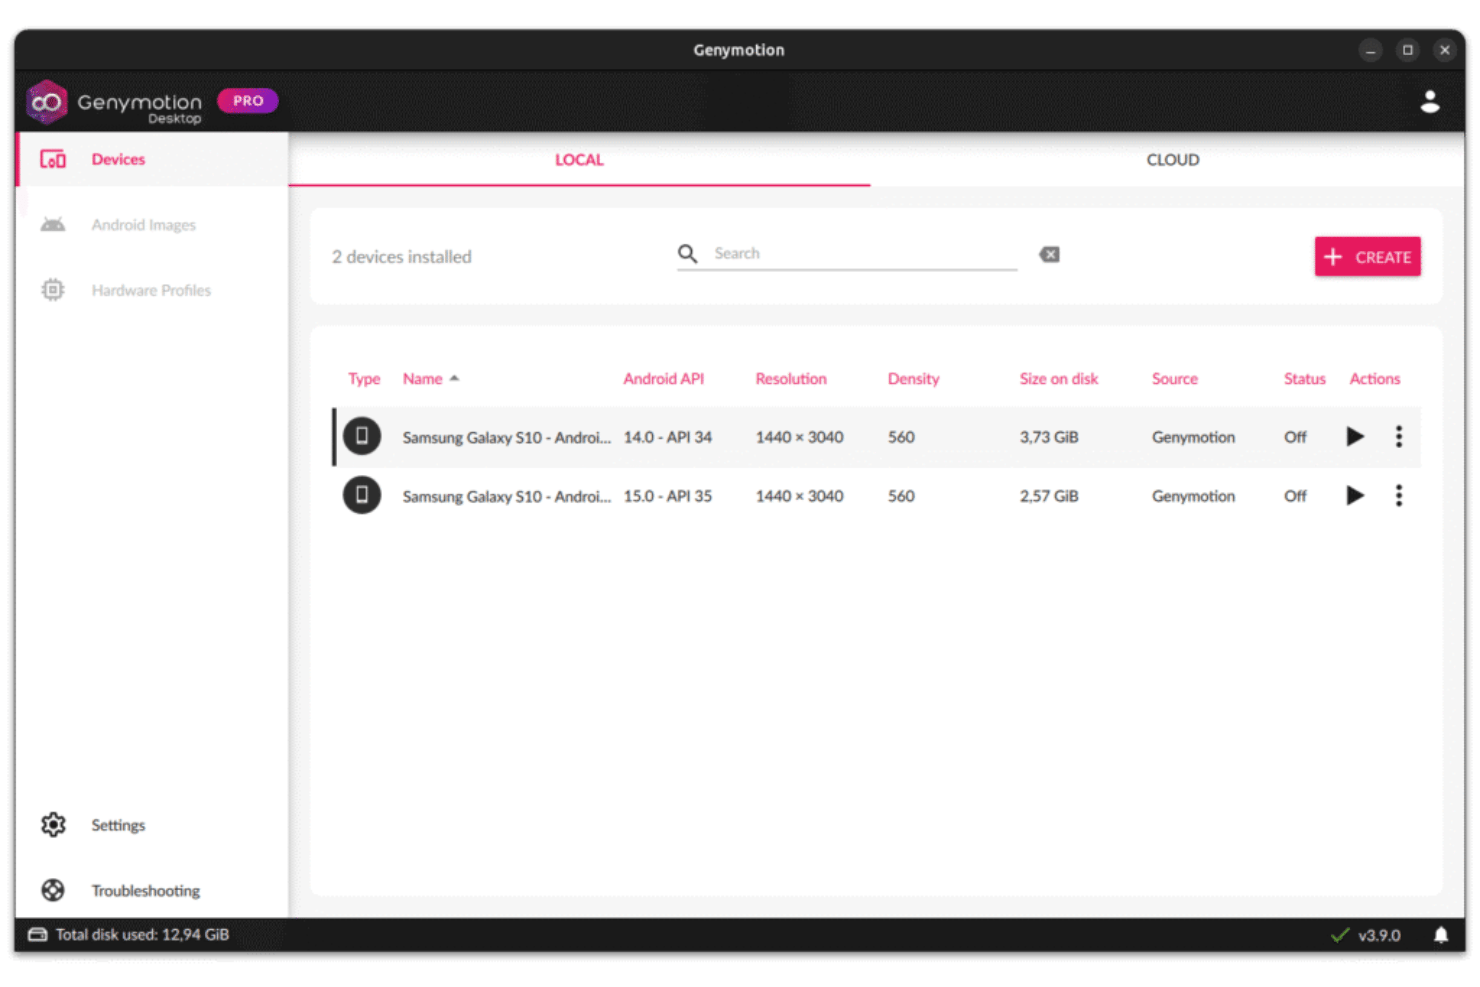Click the CREATE device button
Screen dimensions: 1480x987
click(x=1367, y=257)
